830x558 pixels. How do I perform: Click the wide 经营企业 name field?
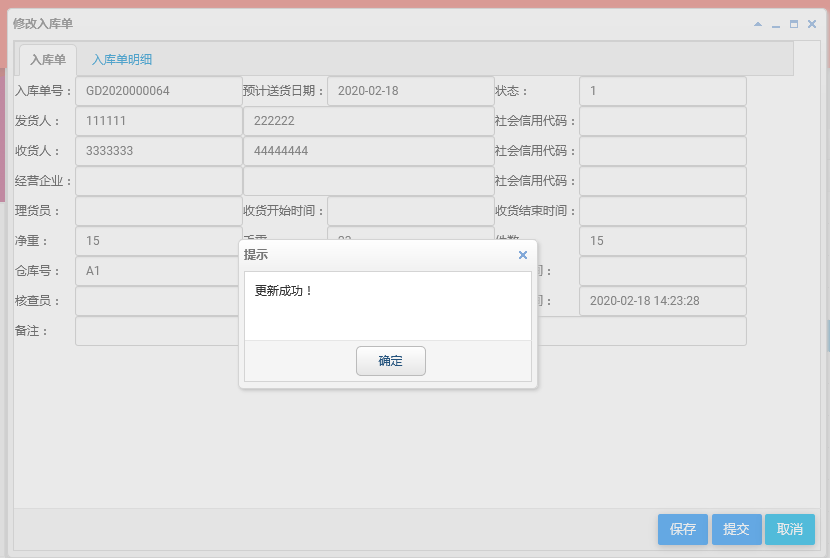point(369,181)
